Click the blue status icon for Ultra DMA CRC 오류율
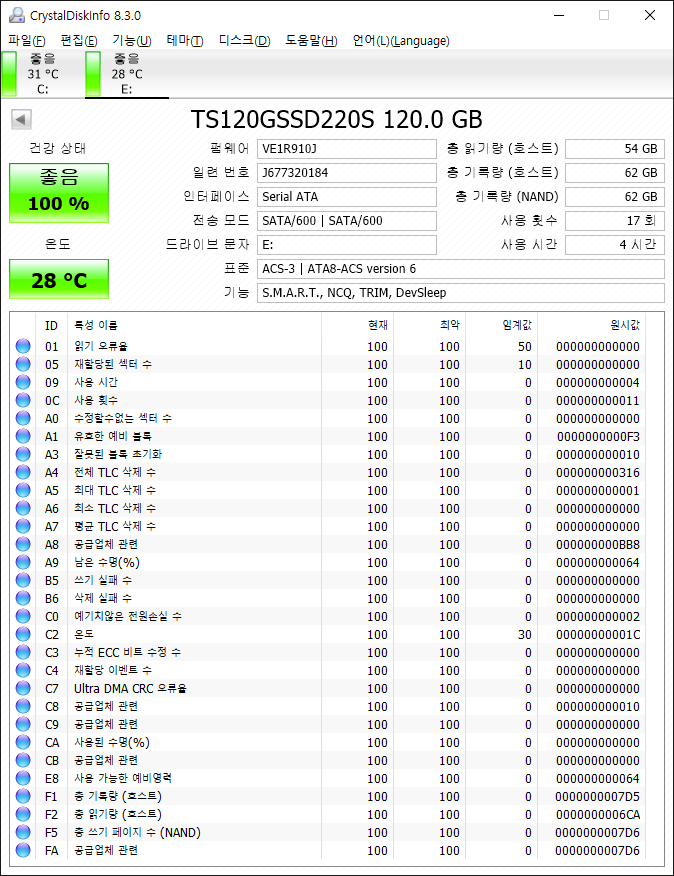Viewport: 674px width, 876px height. 23,689
